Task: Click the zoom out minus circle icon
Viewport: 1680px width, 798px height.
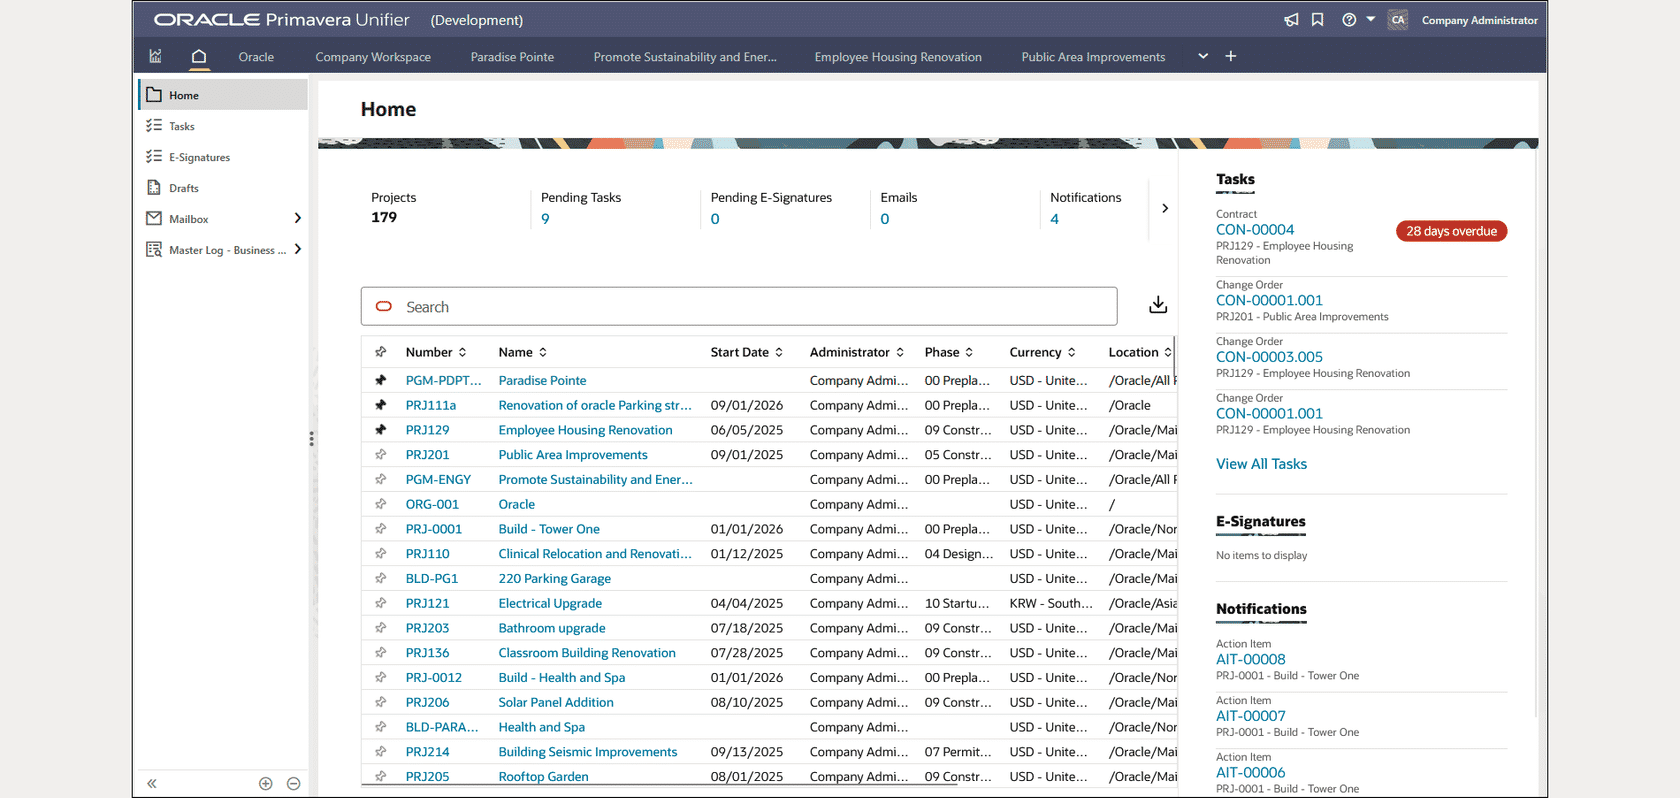Action: point(294,784)
